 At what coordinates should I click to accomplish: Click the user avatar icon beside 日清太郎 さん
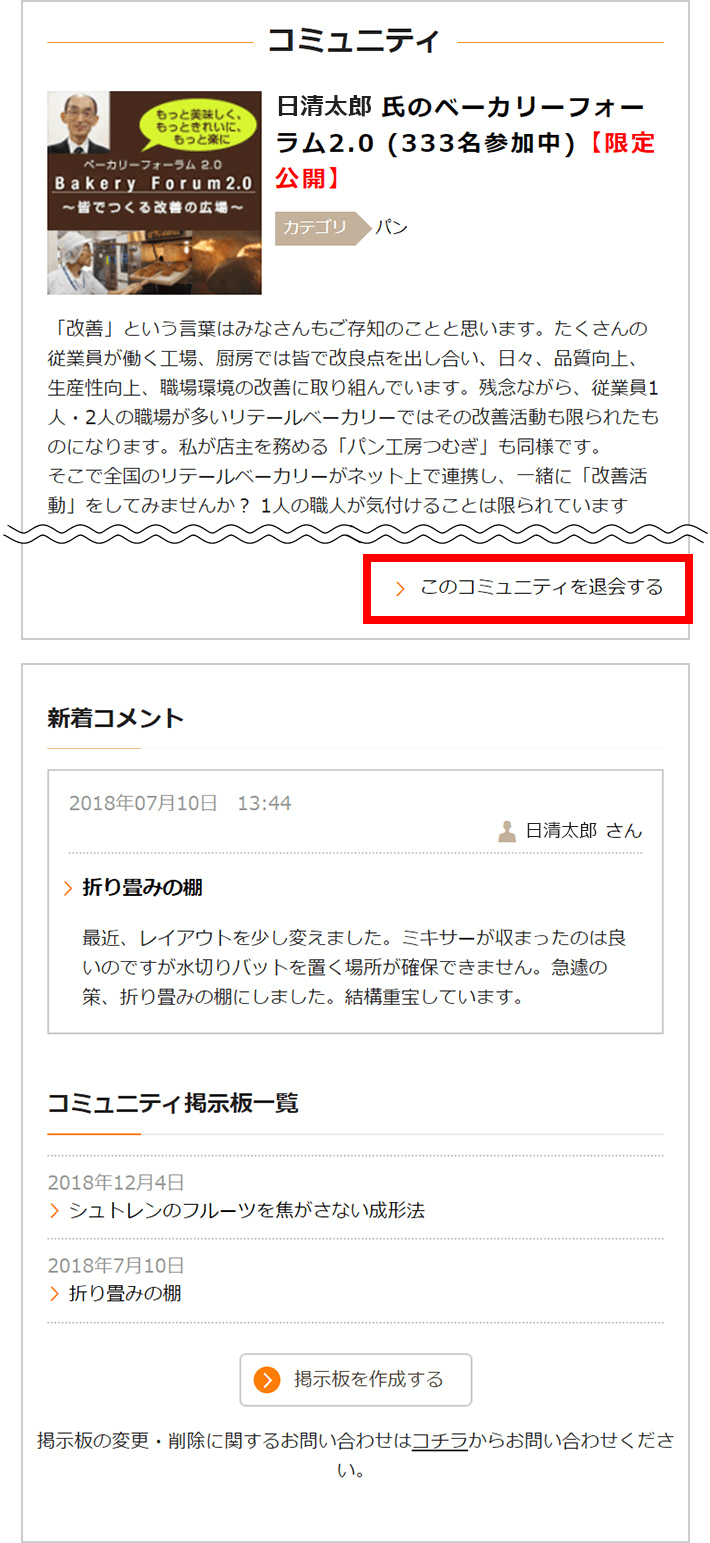pos(507,830)
